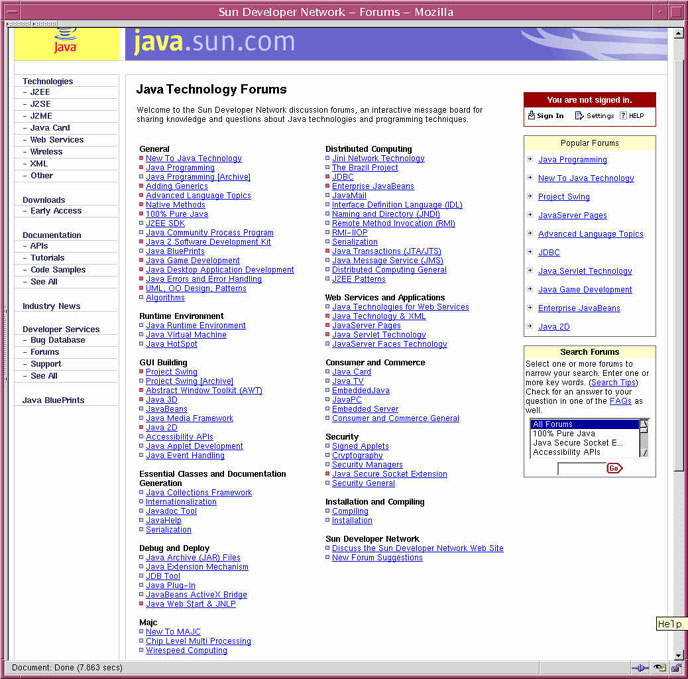This screenshot has height=679, width=688.
Task: Open Early Access under Downloads
Action: coord(56,211)
